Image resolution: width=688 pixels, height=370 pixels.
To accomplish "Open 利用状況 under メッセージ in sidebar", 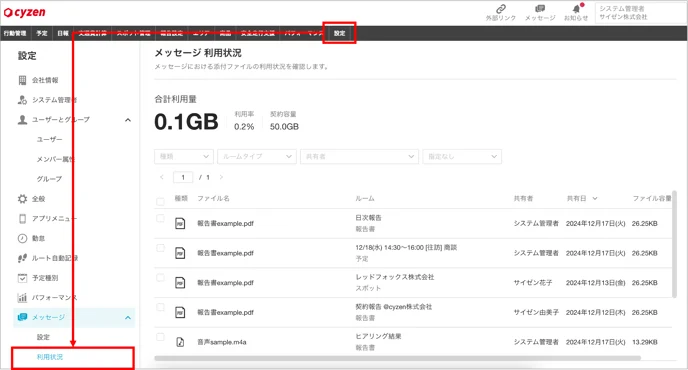I will pos(50,357).
